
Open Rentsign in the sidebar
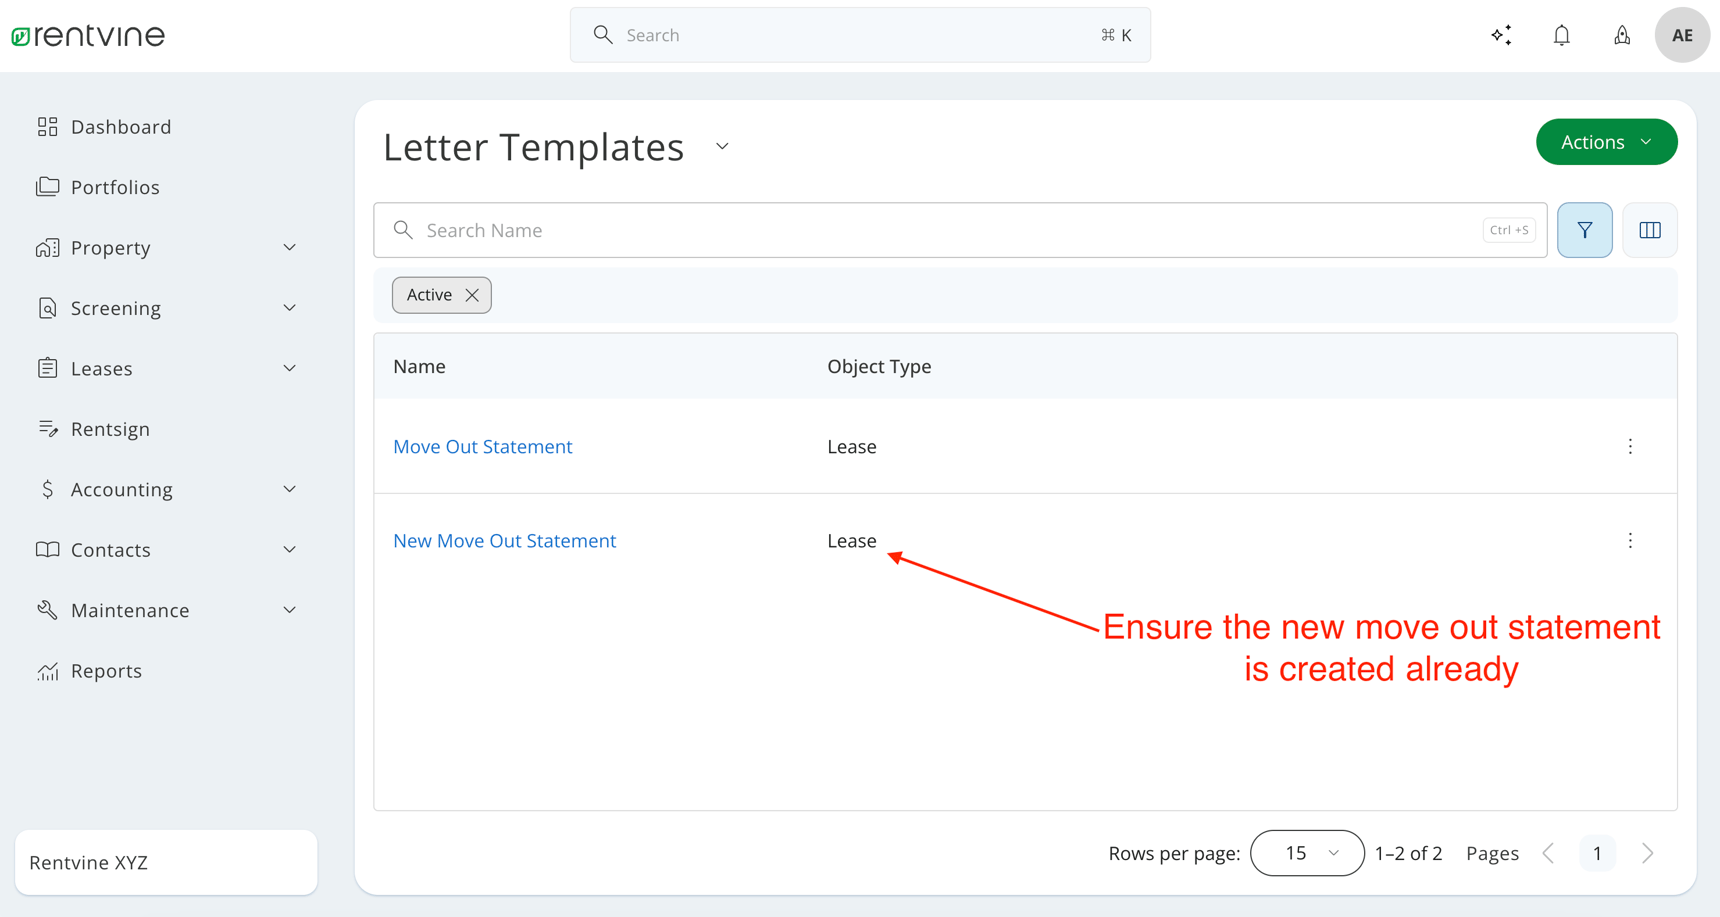click(x=110, y=429)
